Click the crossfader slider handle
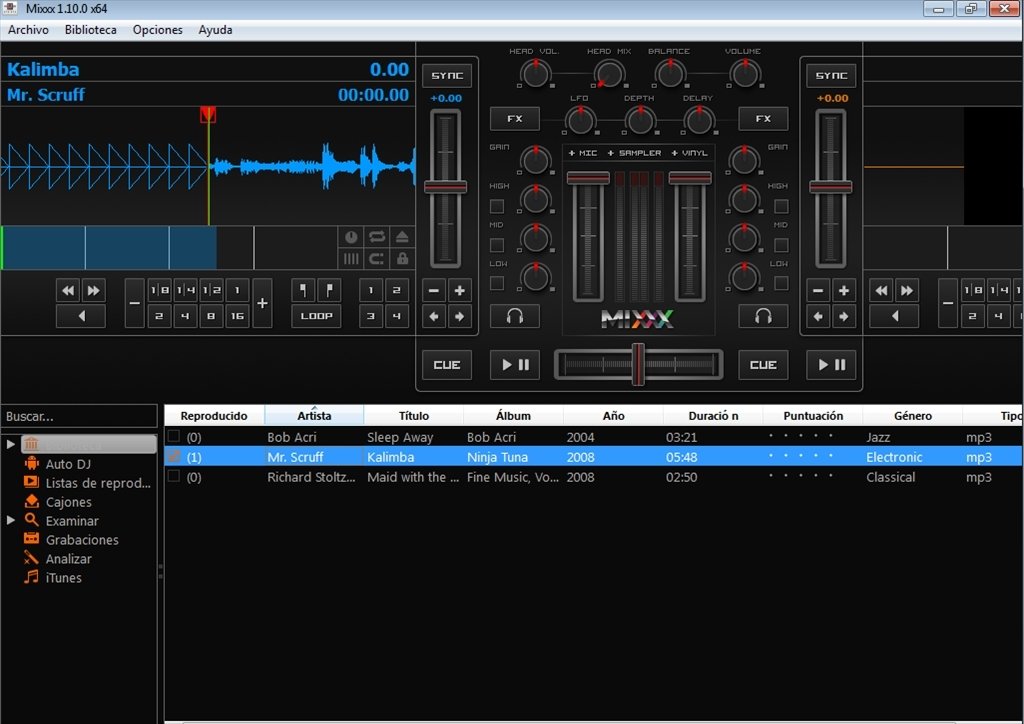Image resolution: width=1024 pixels, height=724 pixels. tap(638, 364)
